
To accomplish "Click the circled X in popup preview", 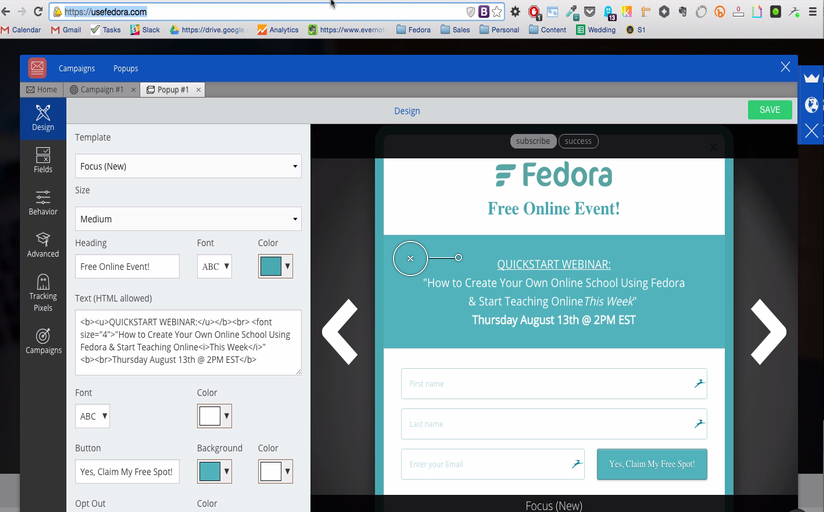I will (410, 258).
